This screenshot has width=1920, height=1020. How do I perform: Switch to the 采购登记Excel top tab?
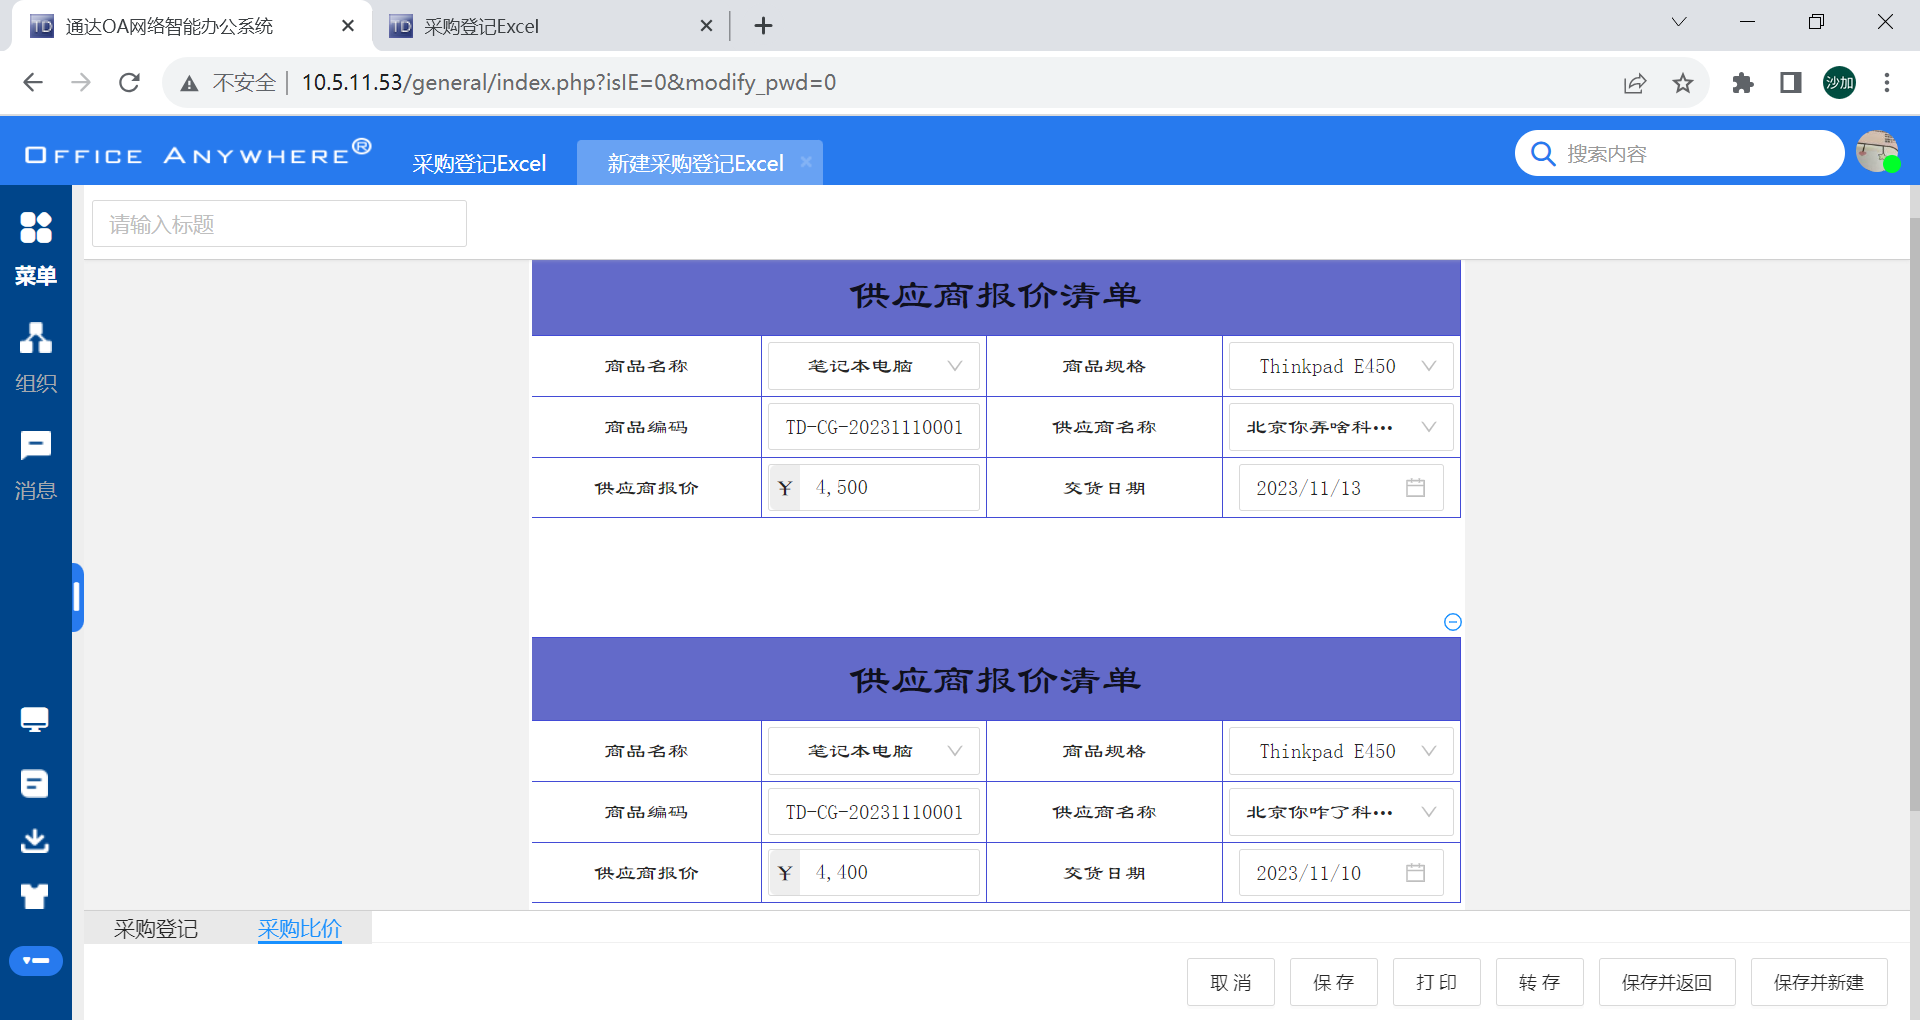[x=479, y=164]
